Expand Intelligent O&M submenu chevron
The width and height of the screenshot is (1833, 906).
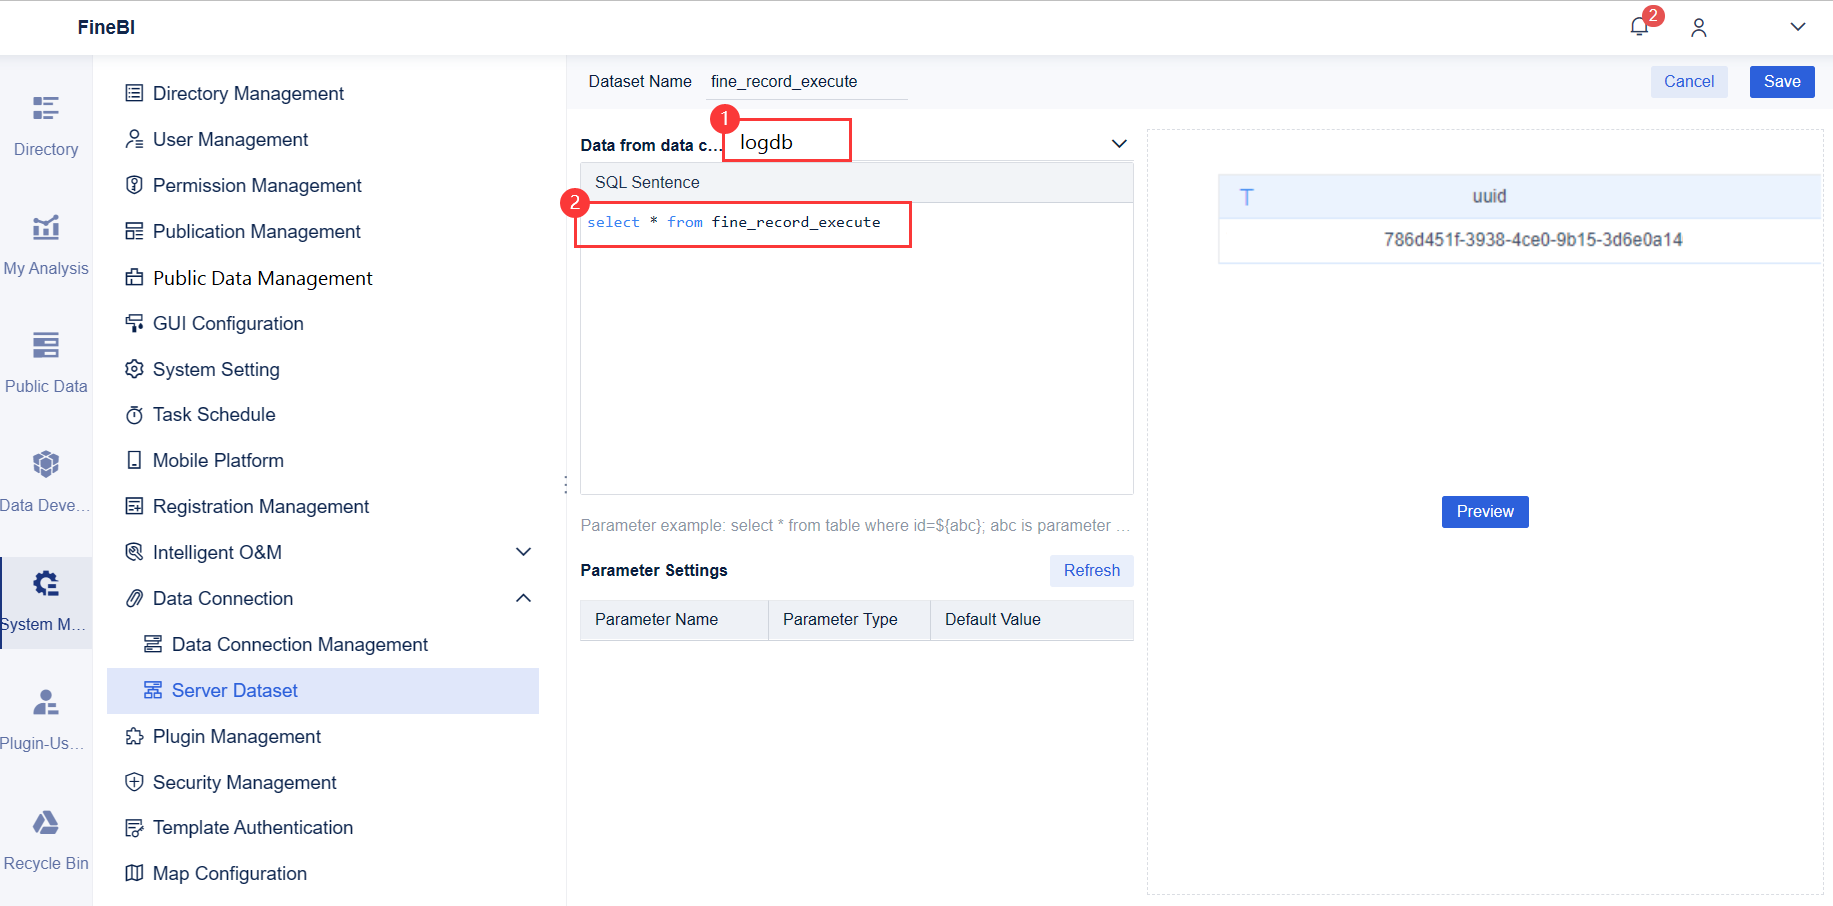(523, 552)
